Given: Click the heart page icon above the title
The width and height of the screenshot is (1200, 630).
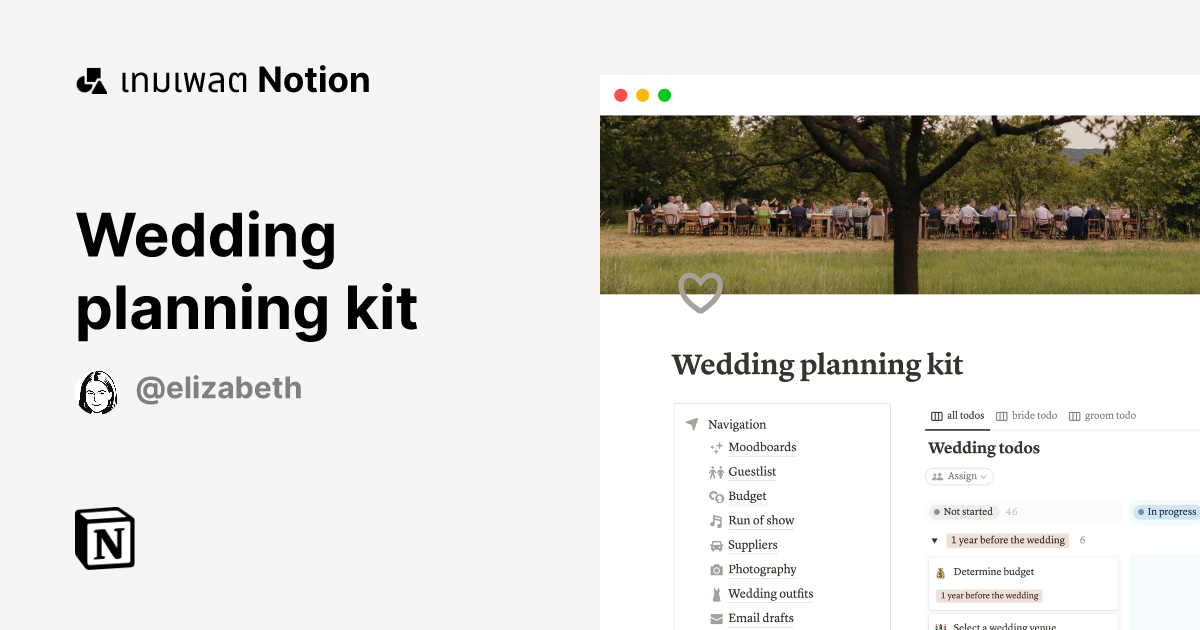Looking at the screenshot, I should click(700, 293).
